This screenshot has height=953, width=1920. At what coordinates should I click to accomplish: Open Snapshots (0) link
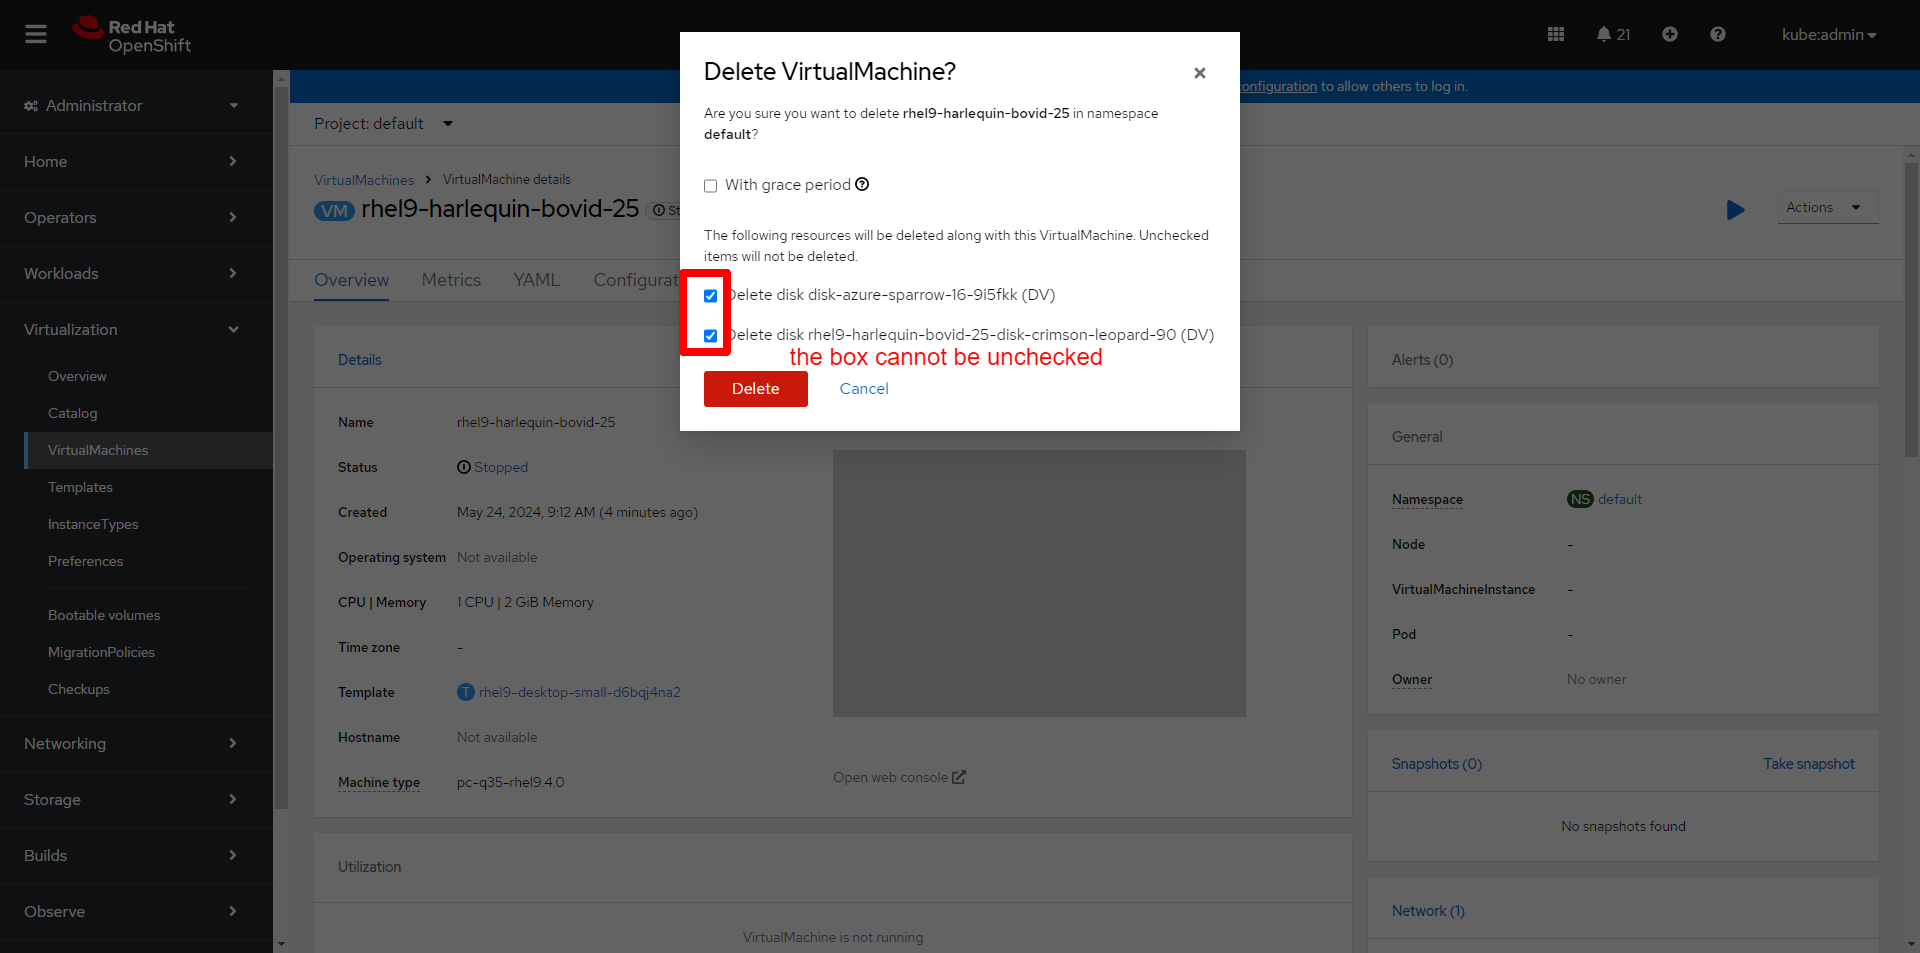click(1437, 764)
